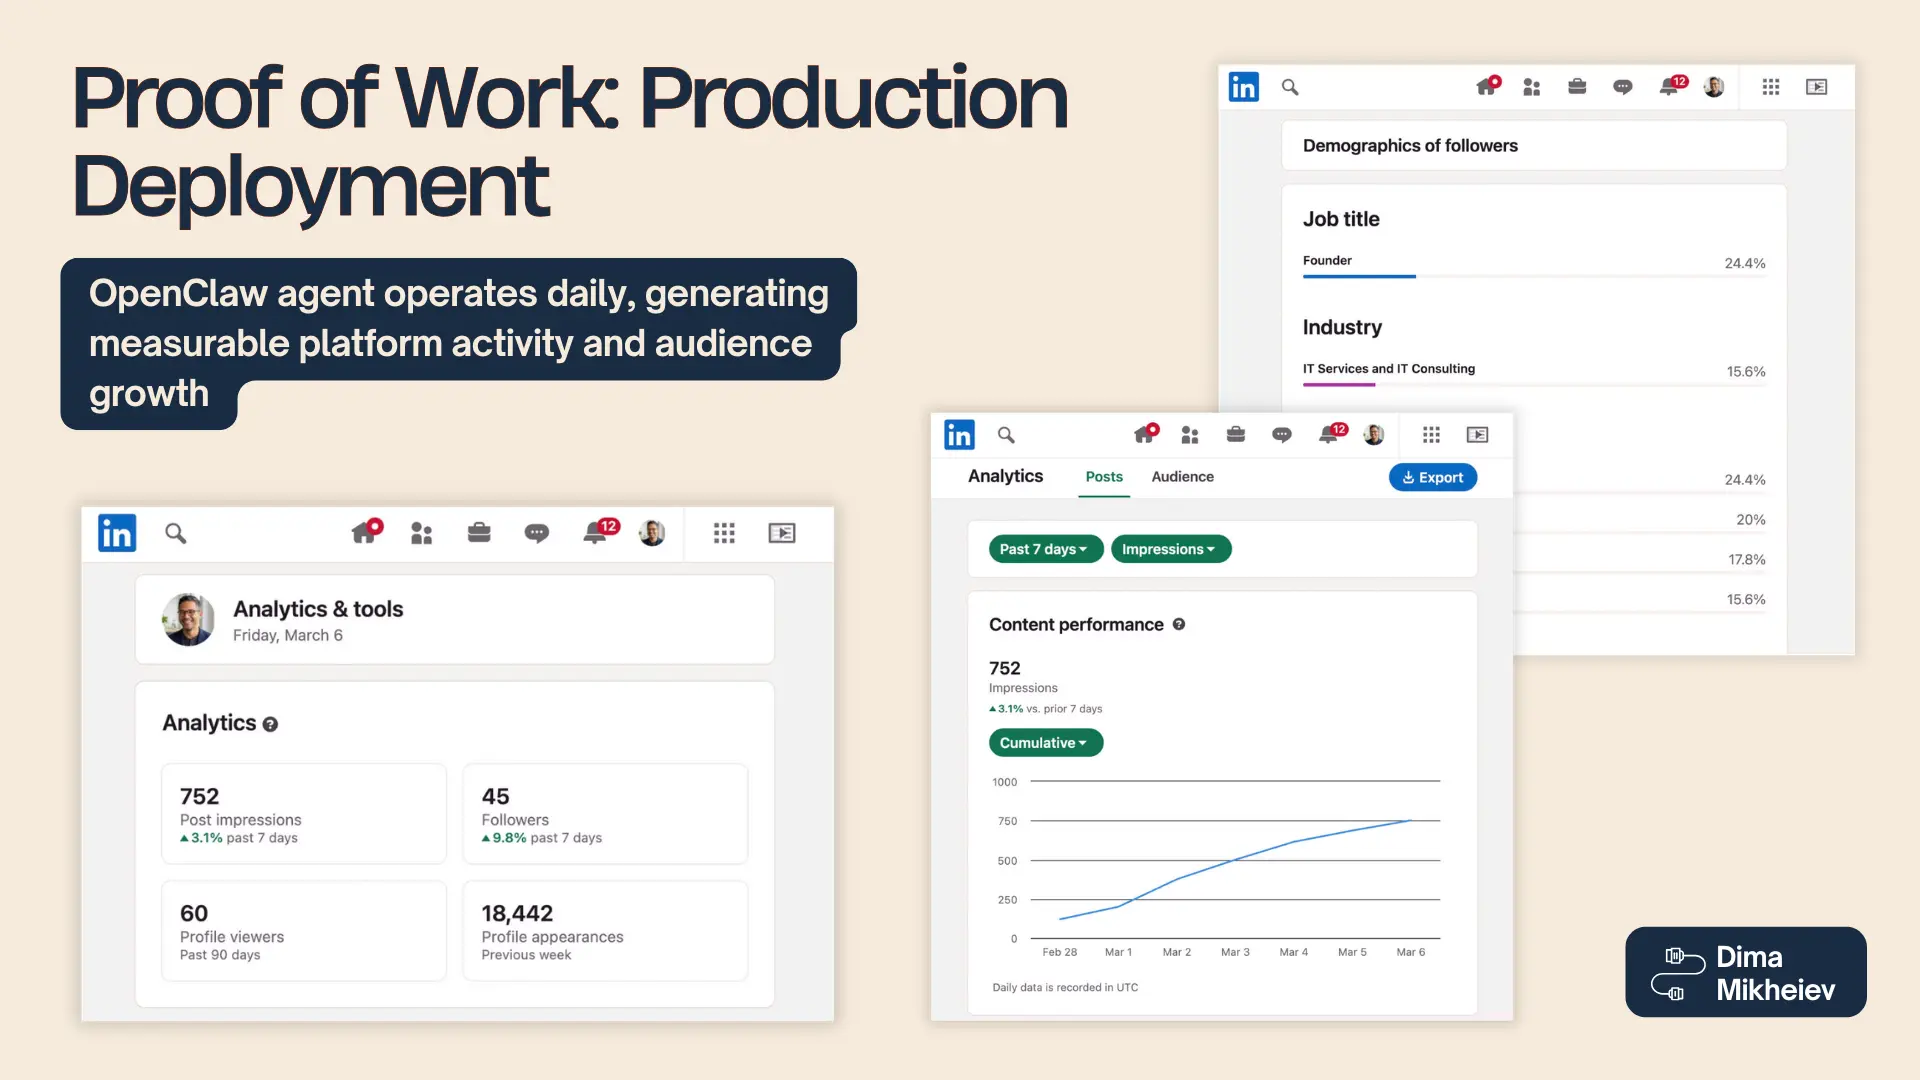Open search icon in Analytics & tools window
The image size is (1920, 1080).
[176, 533]
